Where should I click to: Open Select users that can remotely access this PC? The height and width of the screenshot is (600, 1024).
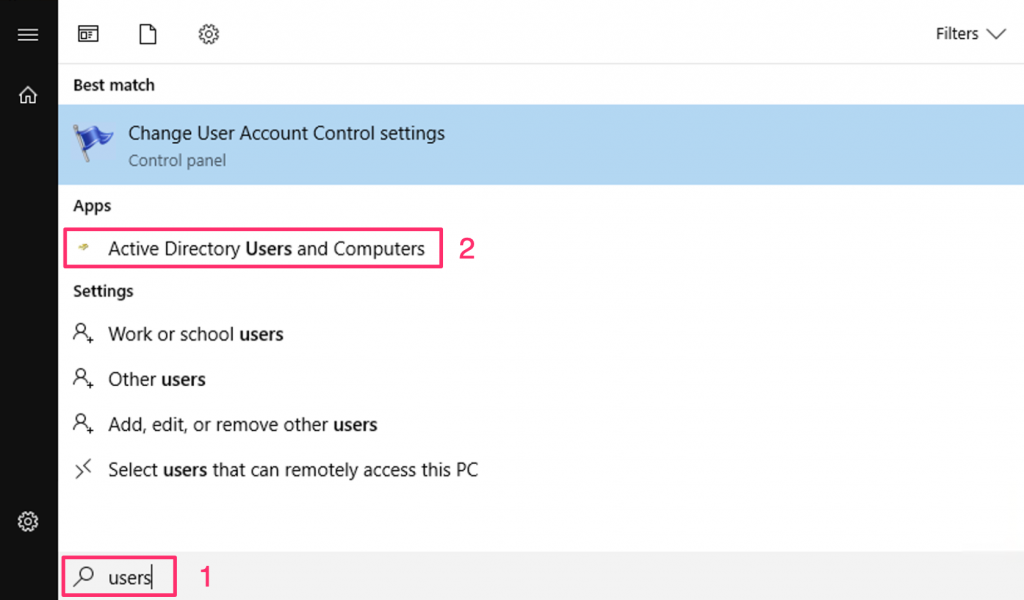(x=293, y=469)
